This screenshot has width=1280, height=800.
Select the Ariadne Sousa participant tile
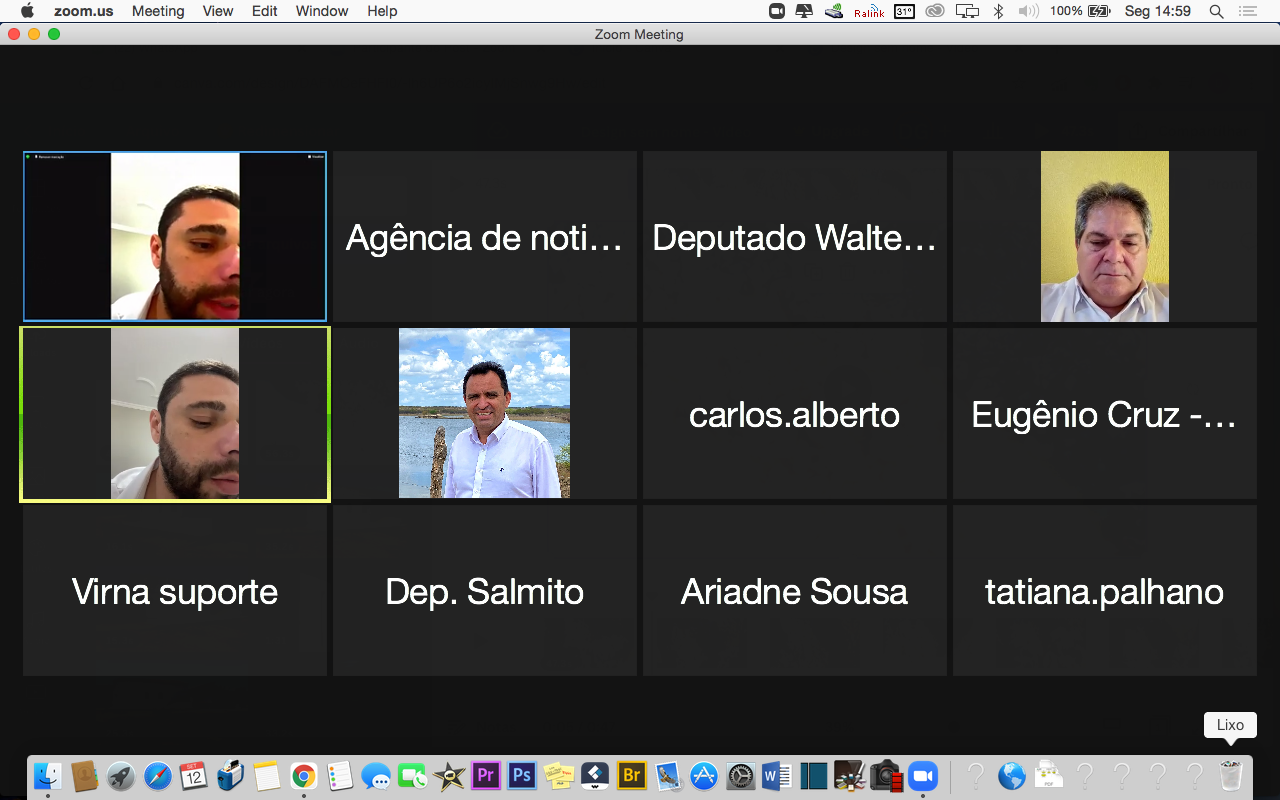(795, 591)
